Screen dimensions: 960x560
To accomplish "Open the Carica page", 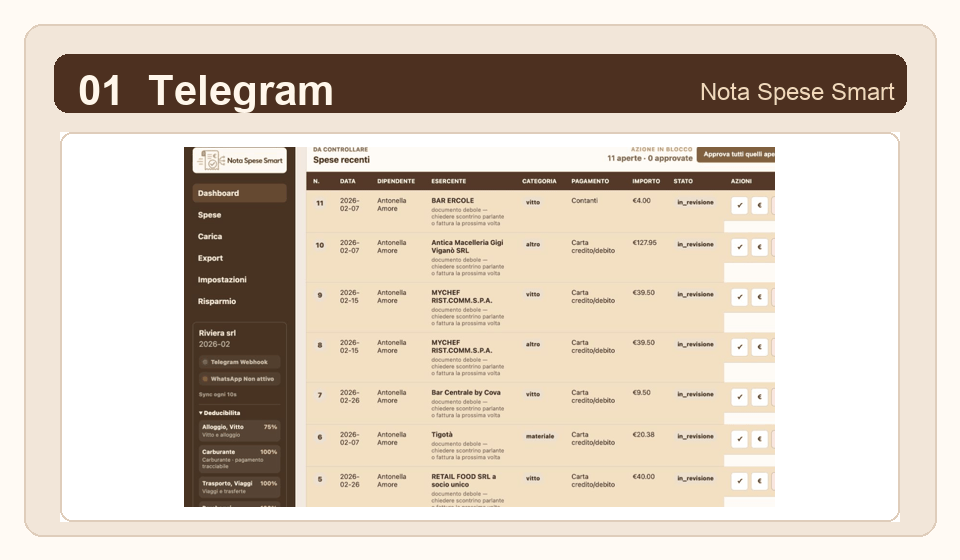I will [x=210, y=236].
